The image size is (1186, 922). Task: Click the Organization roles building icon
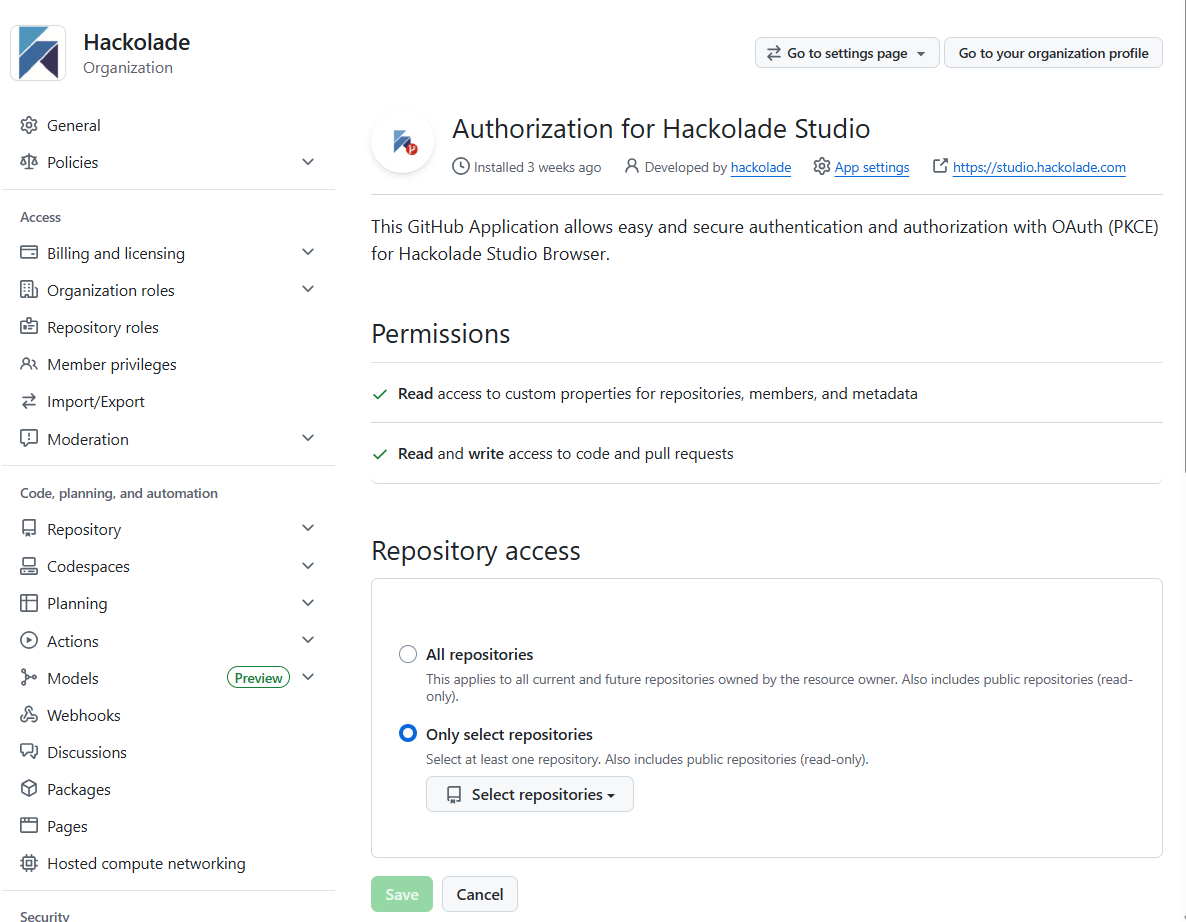29,290
